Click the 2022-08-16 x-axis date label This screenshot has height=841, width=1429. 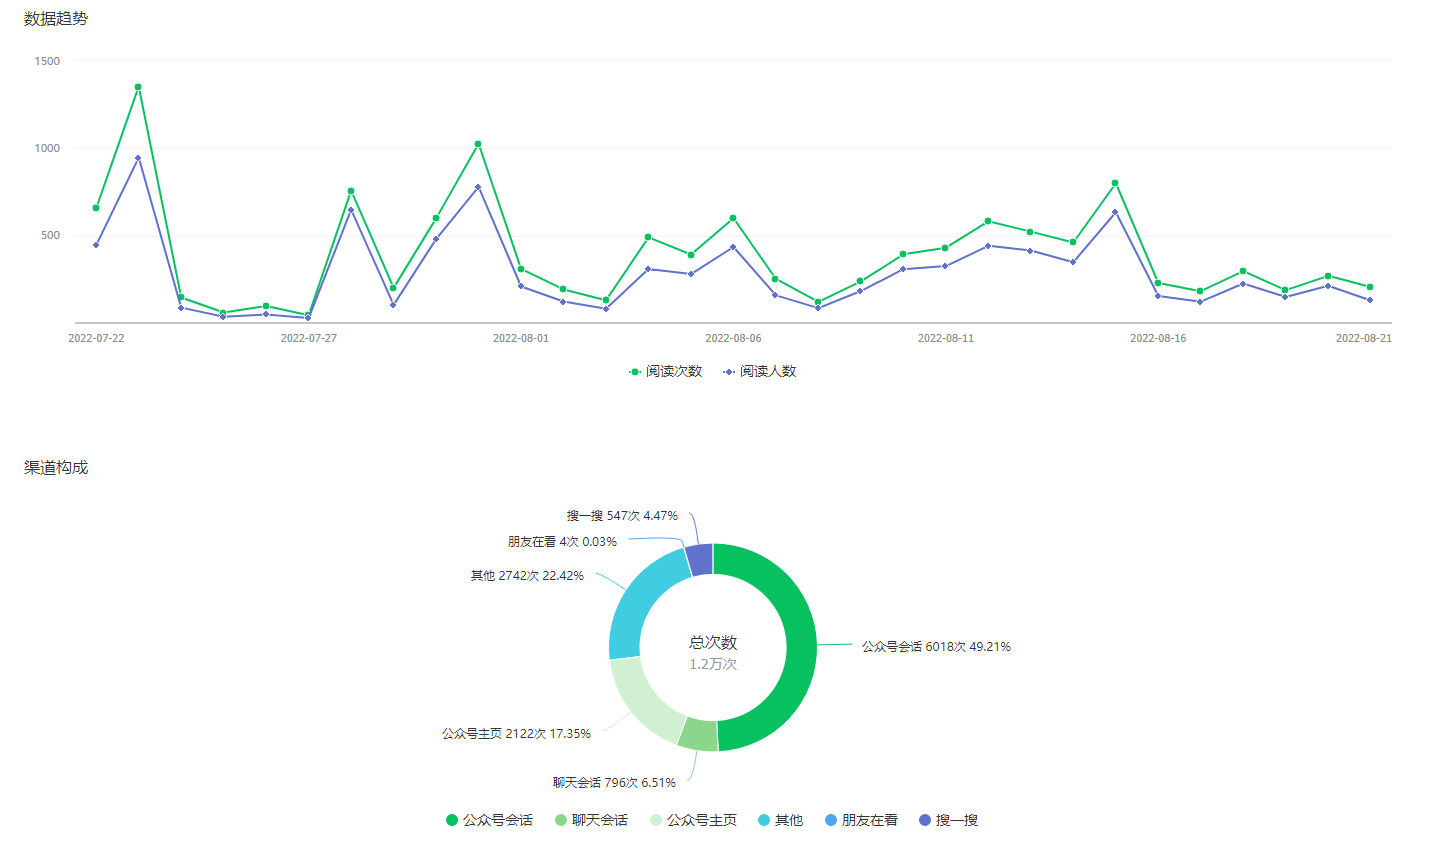[1158, 338]
